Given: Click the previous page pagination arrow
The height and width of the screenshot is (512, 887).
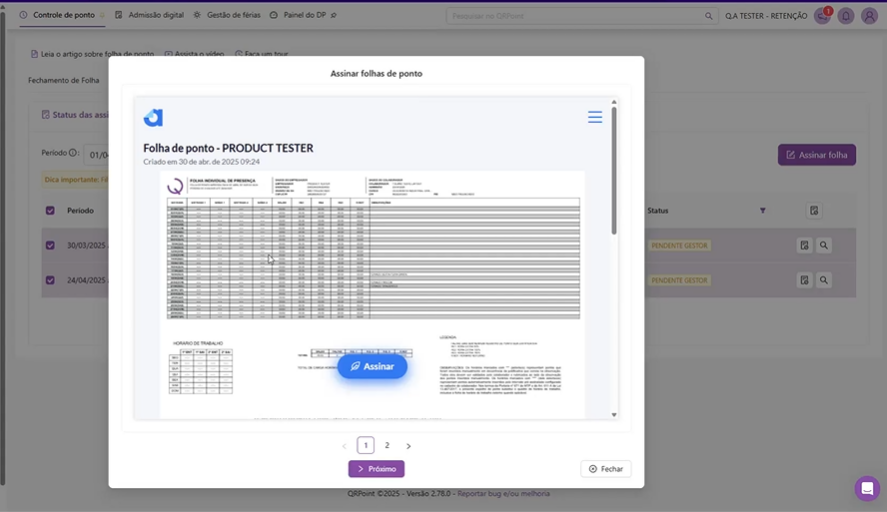Looking at the screenshot, I should coord(344,446).
